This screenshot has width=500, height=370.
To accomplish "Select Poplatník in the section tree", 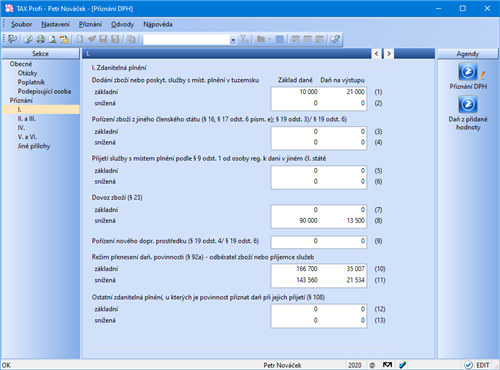I will click(31, 82).
